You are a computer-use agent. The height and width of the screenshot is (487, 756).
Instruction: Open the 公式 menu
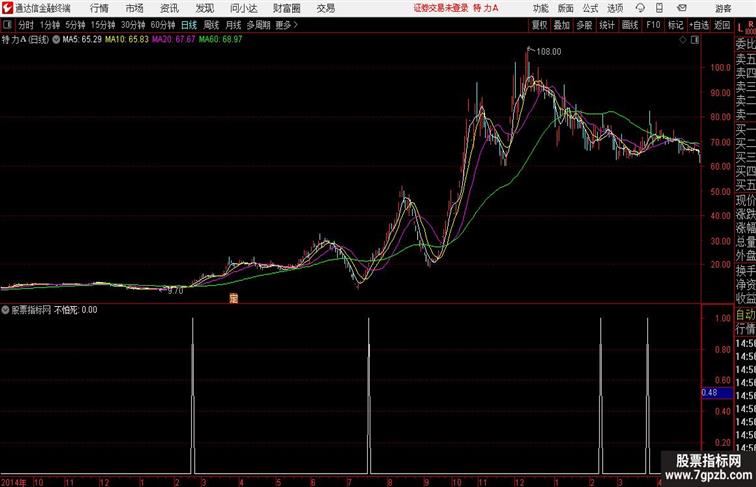click(x=590, y=8)
